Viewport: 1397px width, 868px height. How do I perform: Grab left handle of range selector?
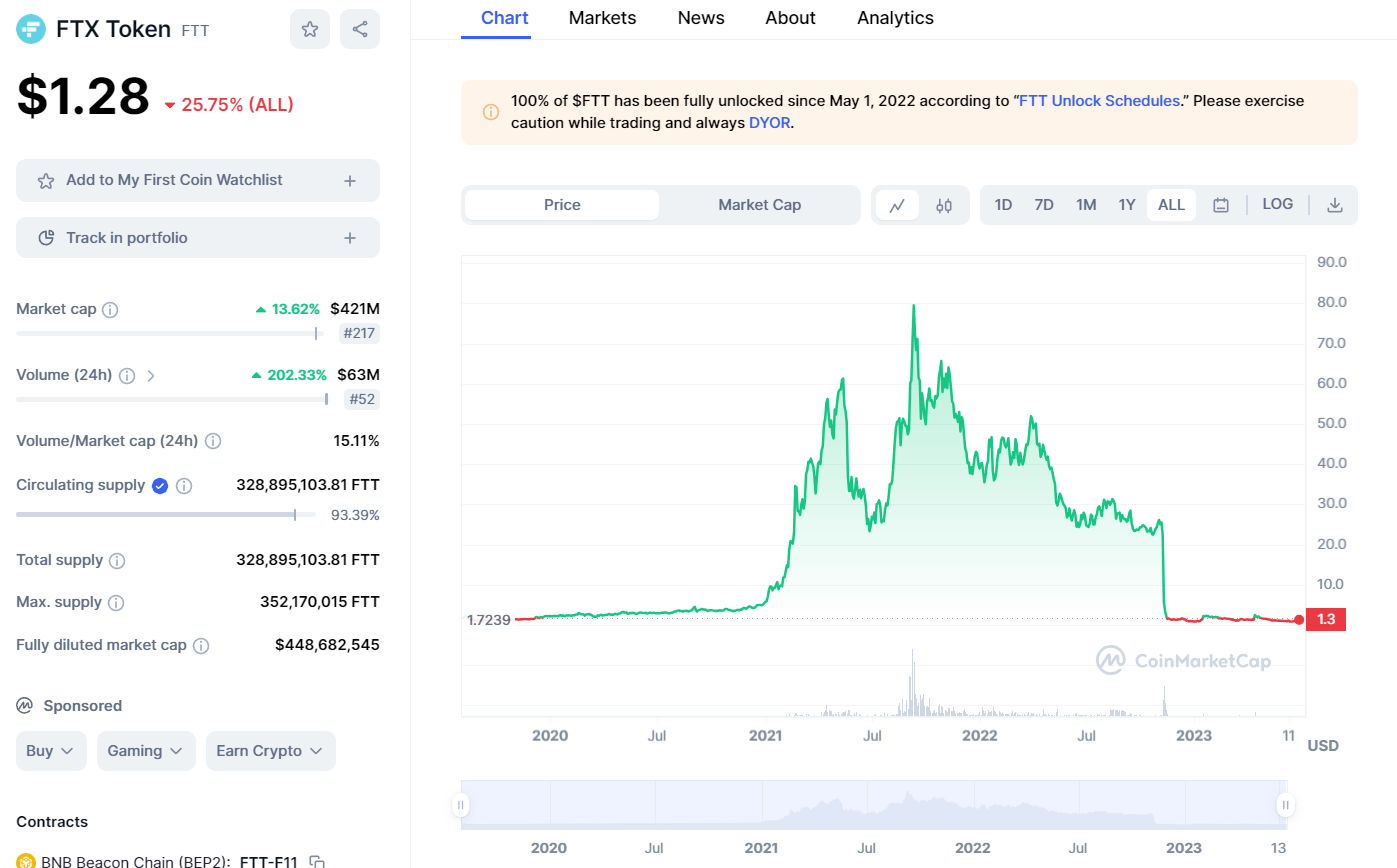point(461,805)
